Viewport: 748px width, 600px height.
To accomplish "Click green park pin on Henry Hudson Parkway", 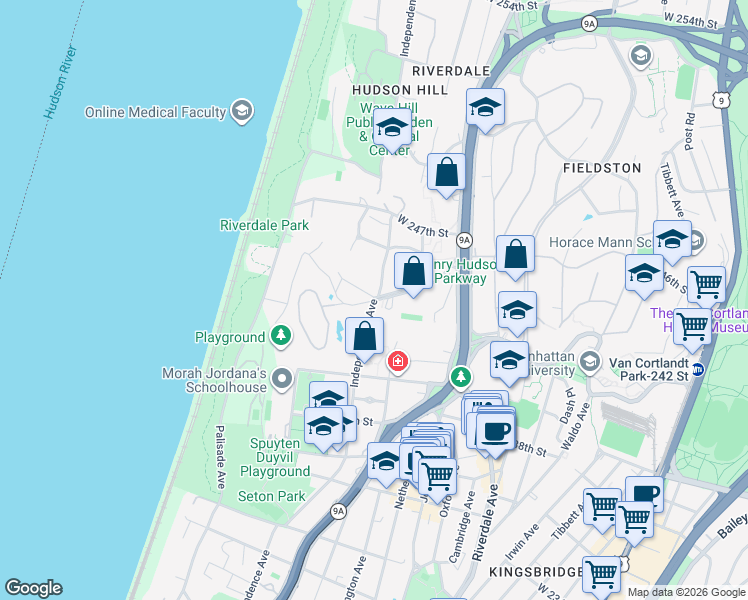I will [x=460, y=378].
